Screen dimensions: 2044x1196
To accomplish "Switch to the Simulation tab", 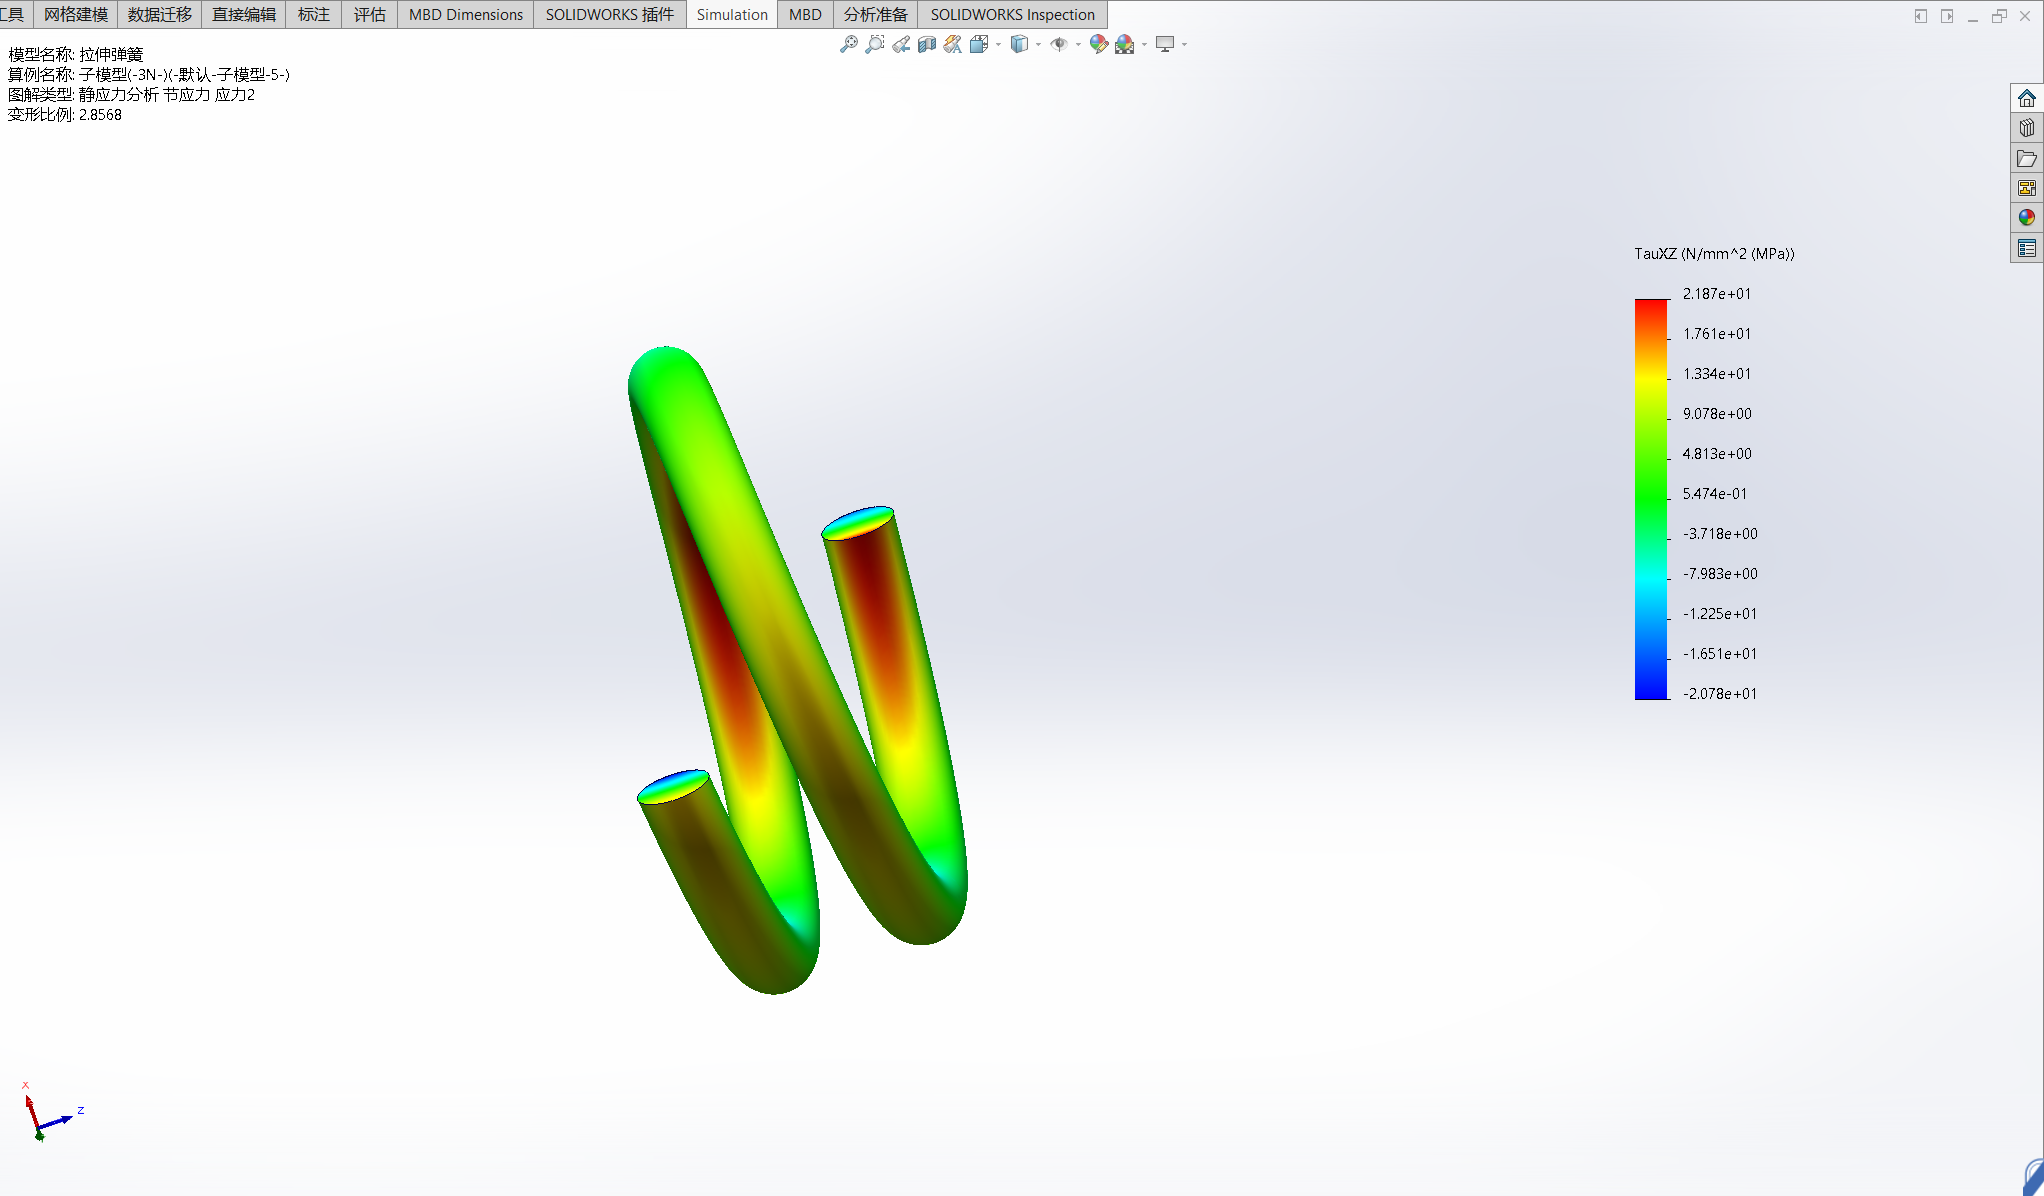I will pyautogui.click(x=732, y=14).
